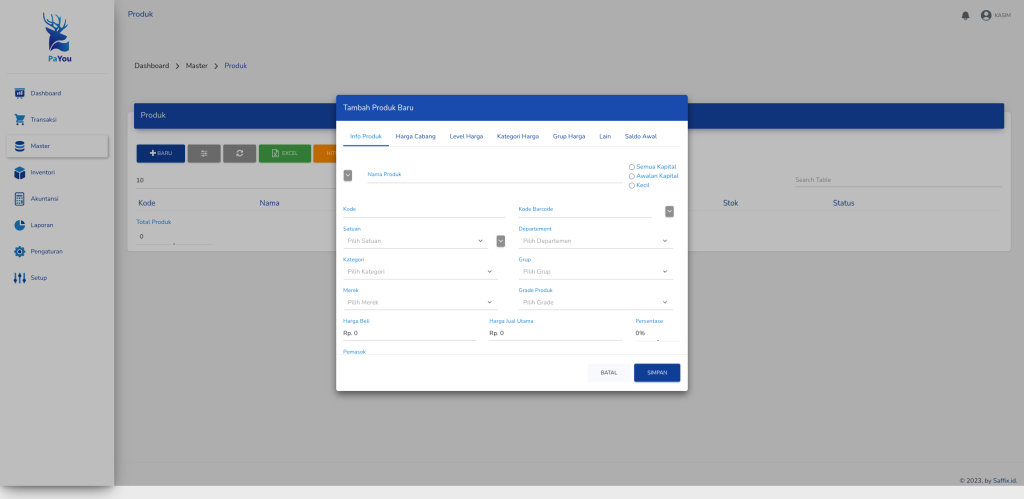Click Produk breadcrumb link
Image resolution: width=1024 pixels, height=499 pixels.
click(236, 66)
